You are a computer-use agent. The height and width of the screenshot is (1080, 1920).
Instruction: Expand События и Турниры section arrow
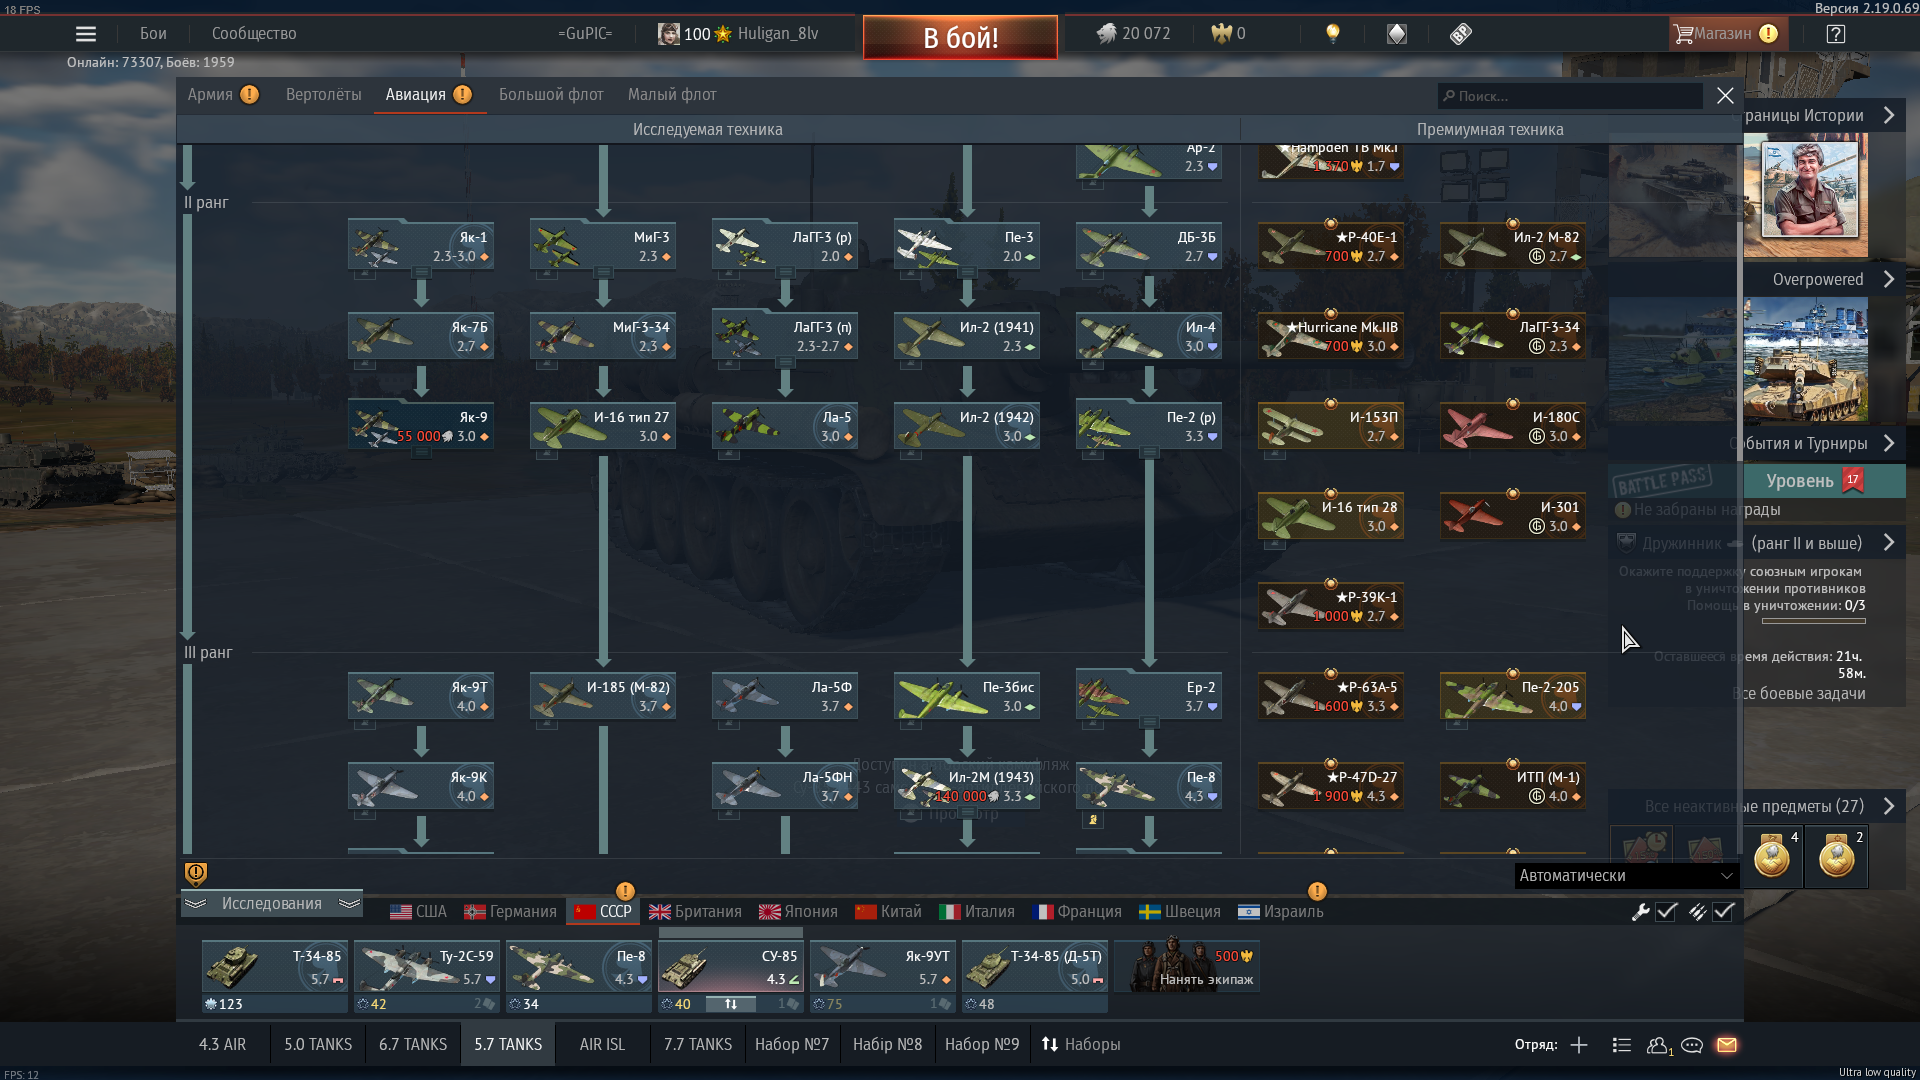(x=1889, y=443)
